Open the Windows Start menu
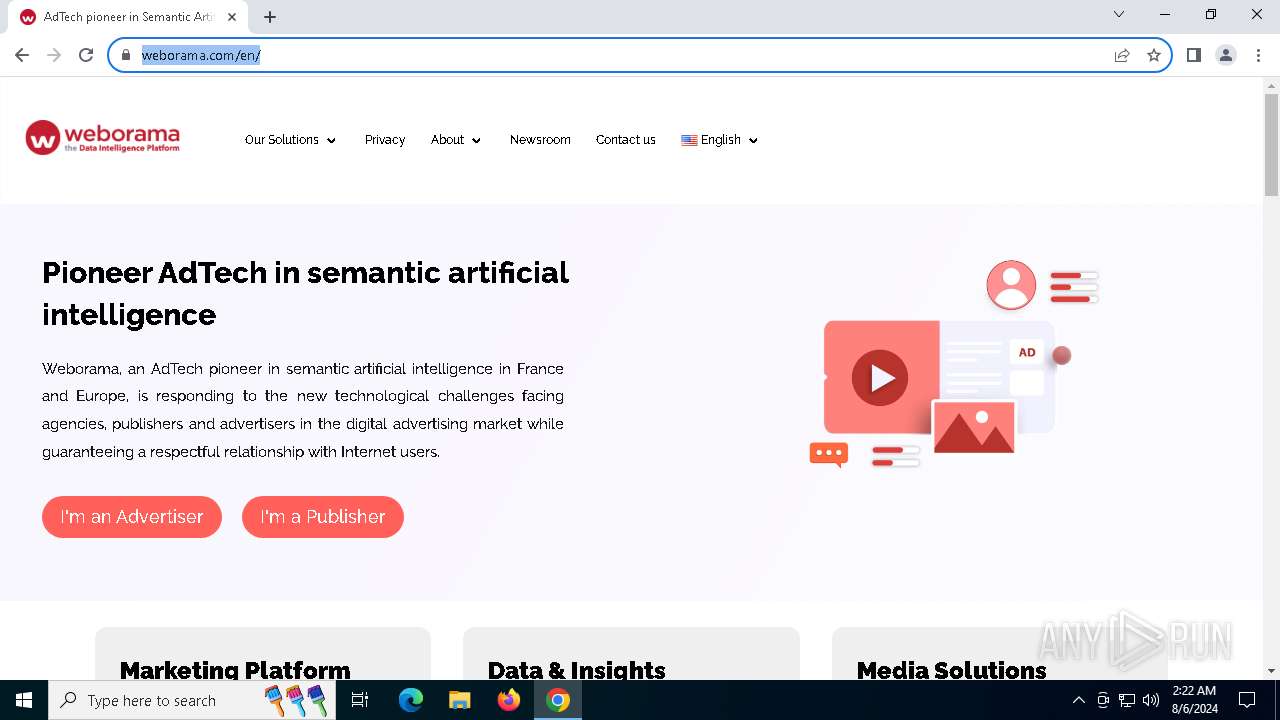Screen dimensions: 1280x720 24,700
